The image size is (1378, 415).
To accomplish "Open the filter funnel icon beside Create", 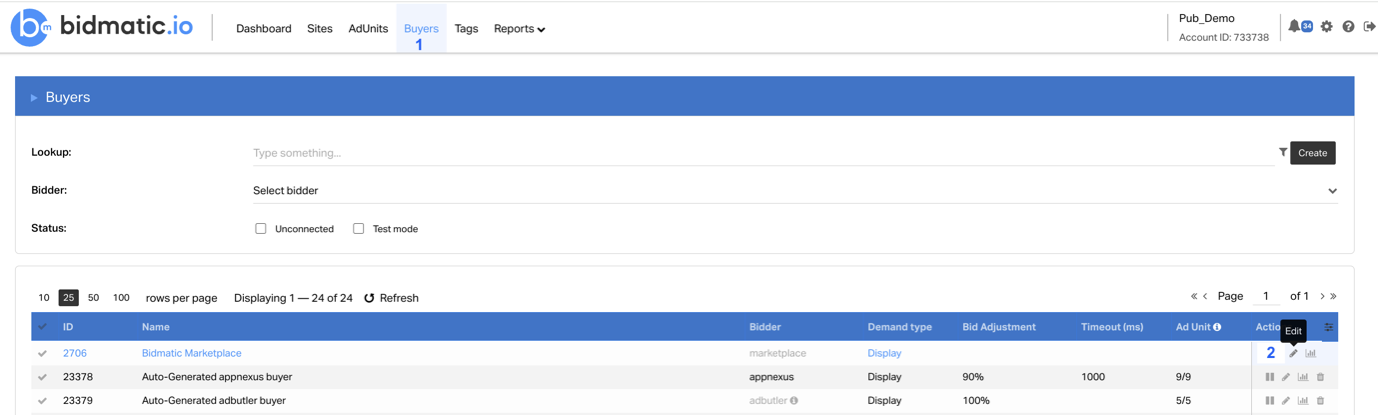I will tap(1283, 152).
